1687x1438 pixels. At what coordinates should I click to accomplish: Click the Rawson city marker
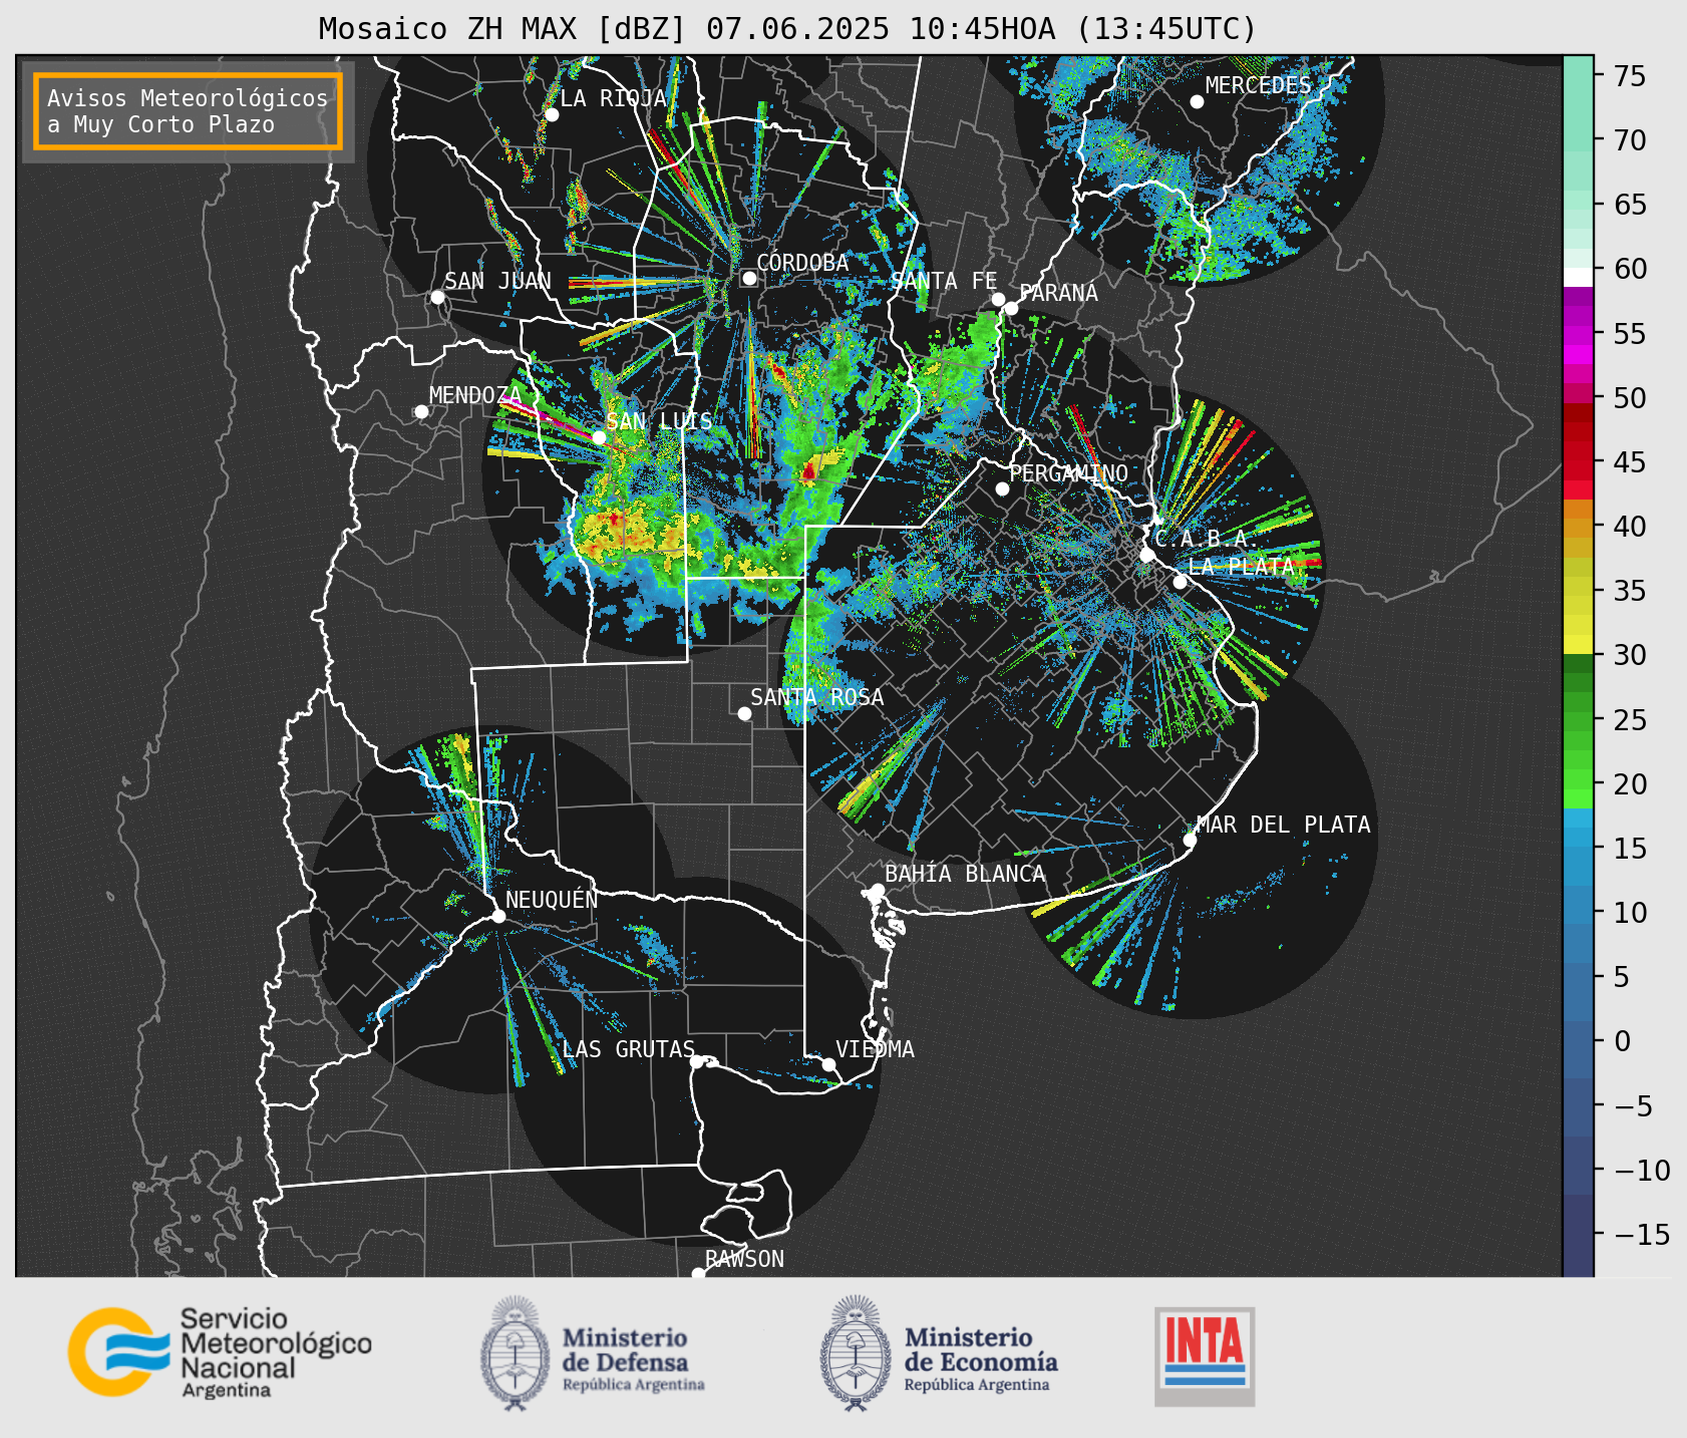pyautogui.click(x=698, y=1273)
